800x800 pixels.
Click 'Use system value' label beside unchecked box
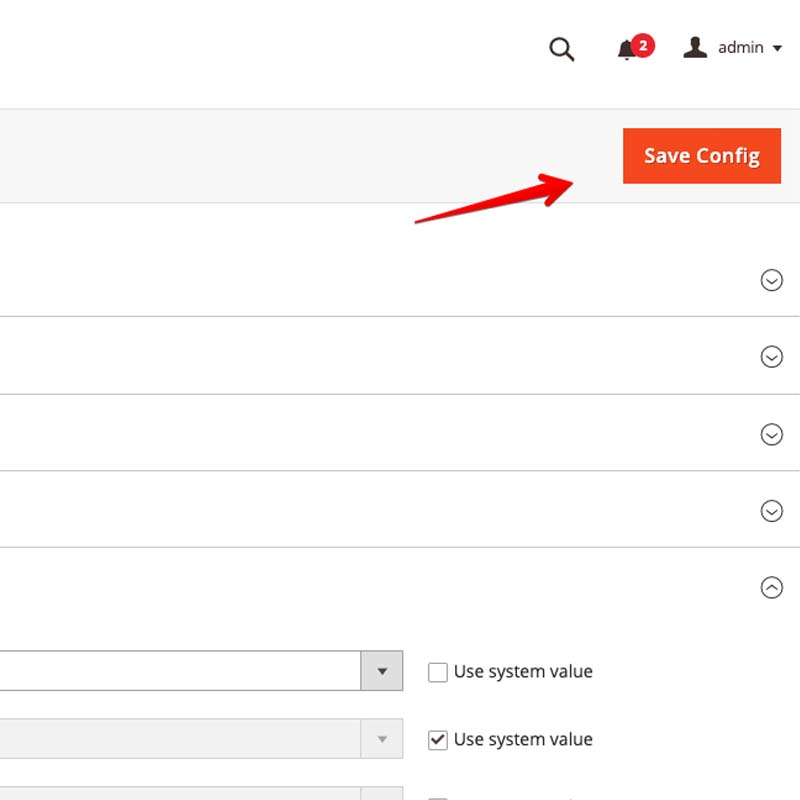pos(523,672)
